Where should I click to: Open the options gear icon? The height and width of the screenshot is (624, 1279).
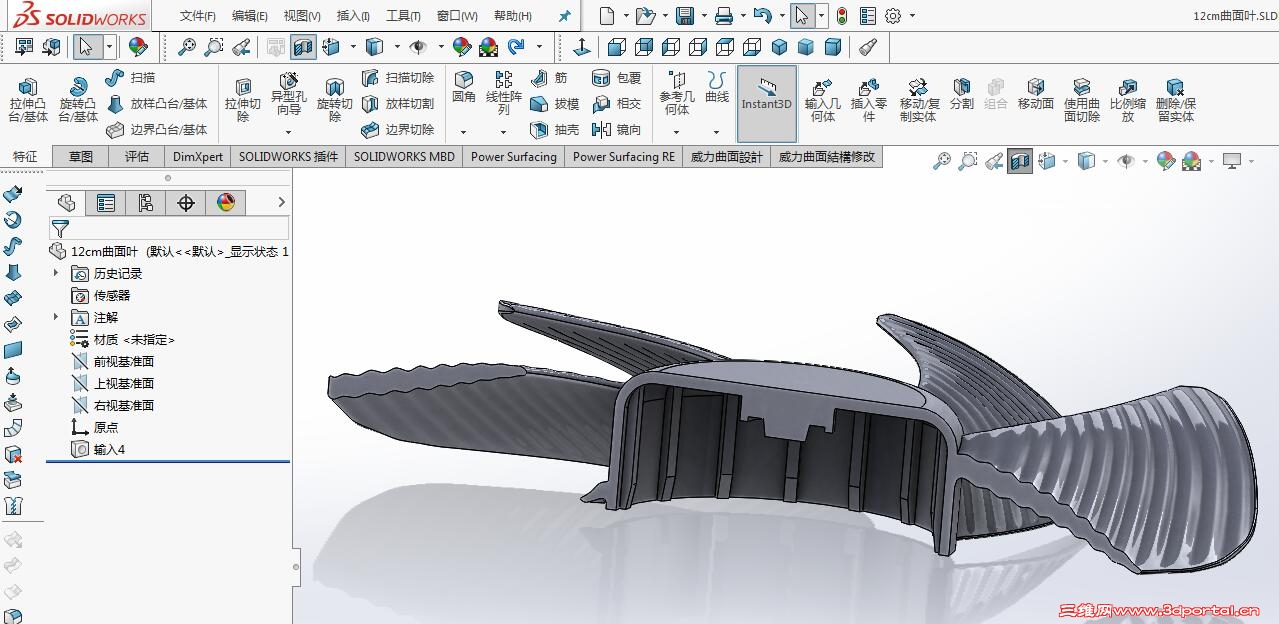(893, 16)
